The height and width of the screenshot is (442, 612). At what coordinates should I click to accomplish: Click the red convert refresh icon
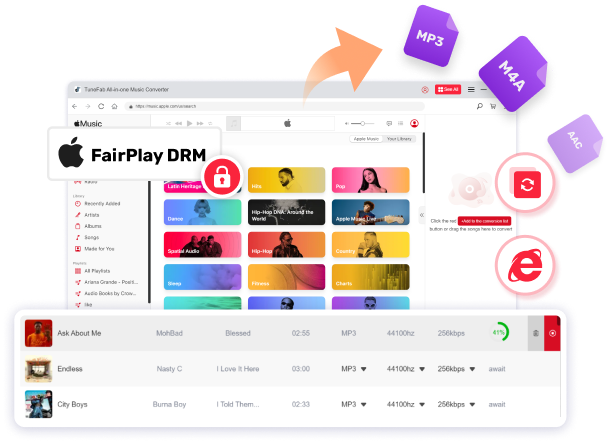pos(527,184)
